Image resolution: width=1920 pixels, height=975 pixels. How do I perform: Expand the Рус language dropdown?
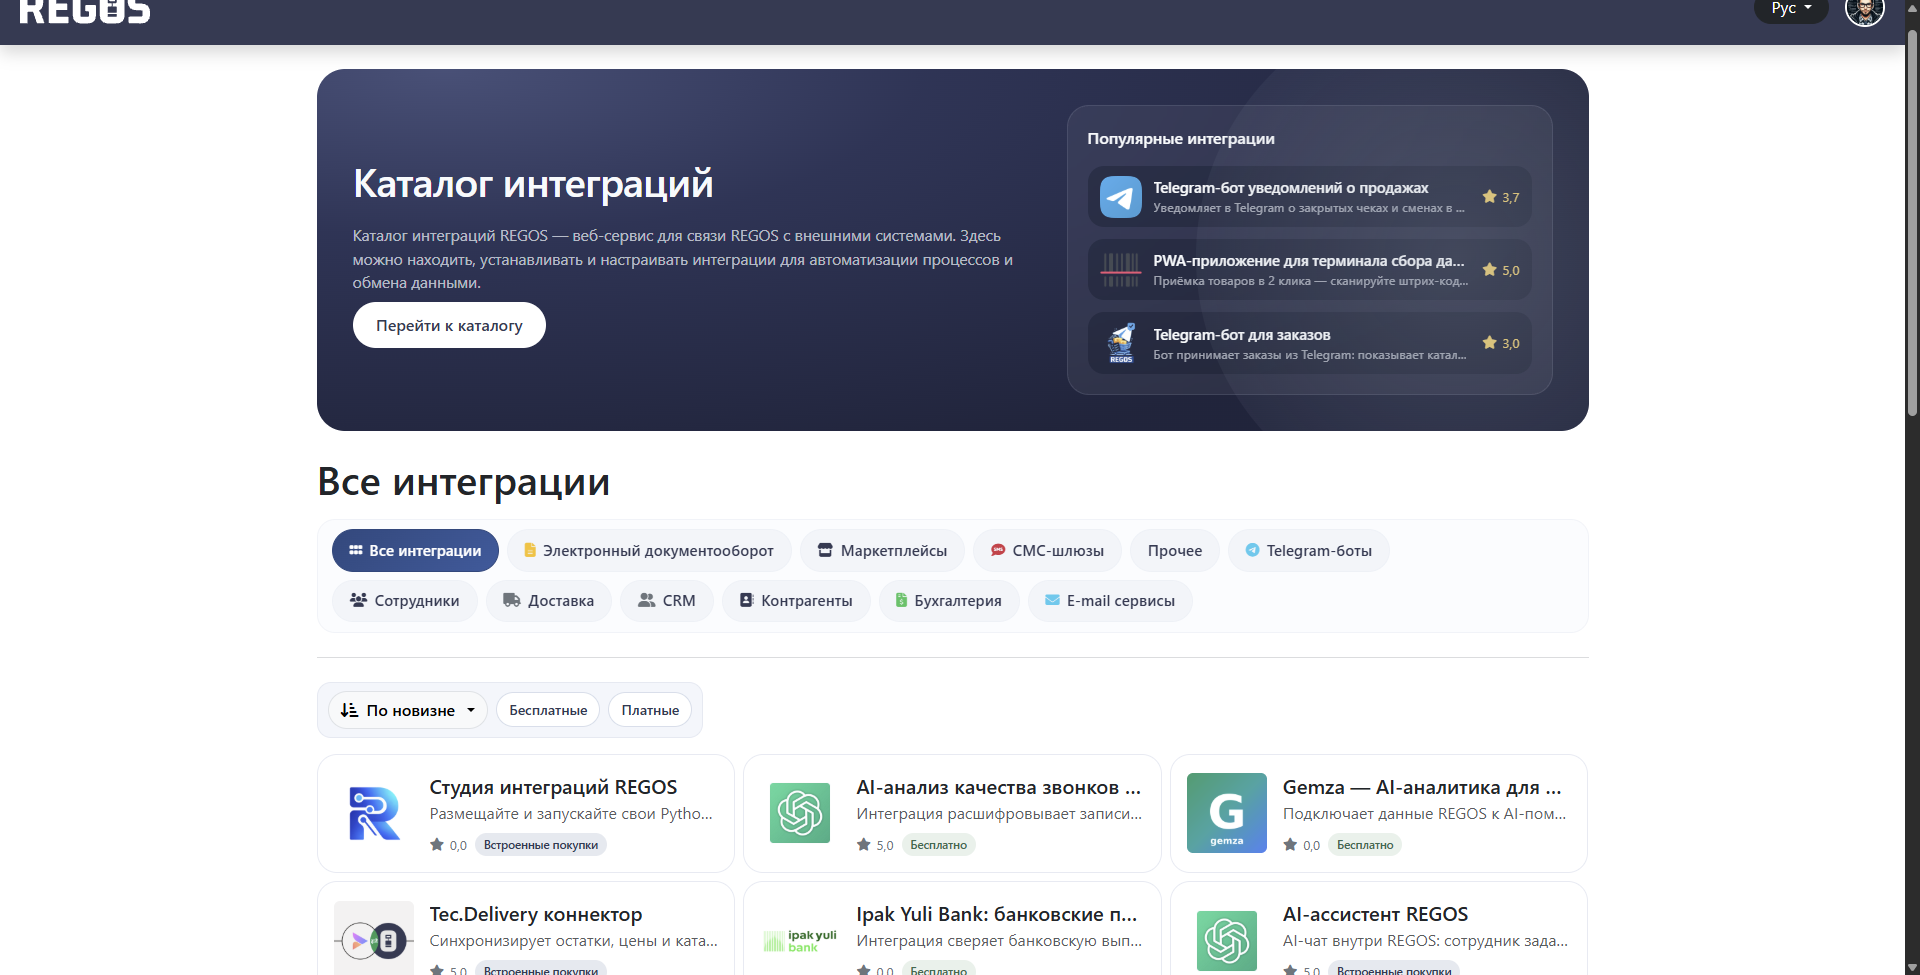tap(1791, 9)
